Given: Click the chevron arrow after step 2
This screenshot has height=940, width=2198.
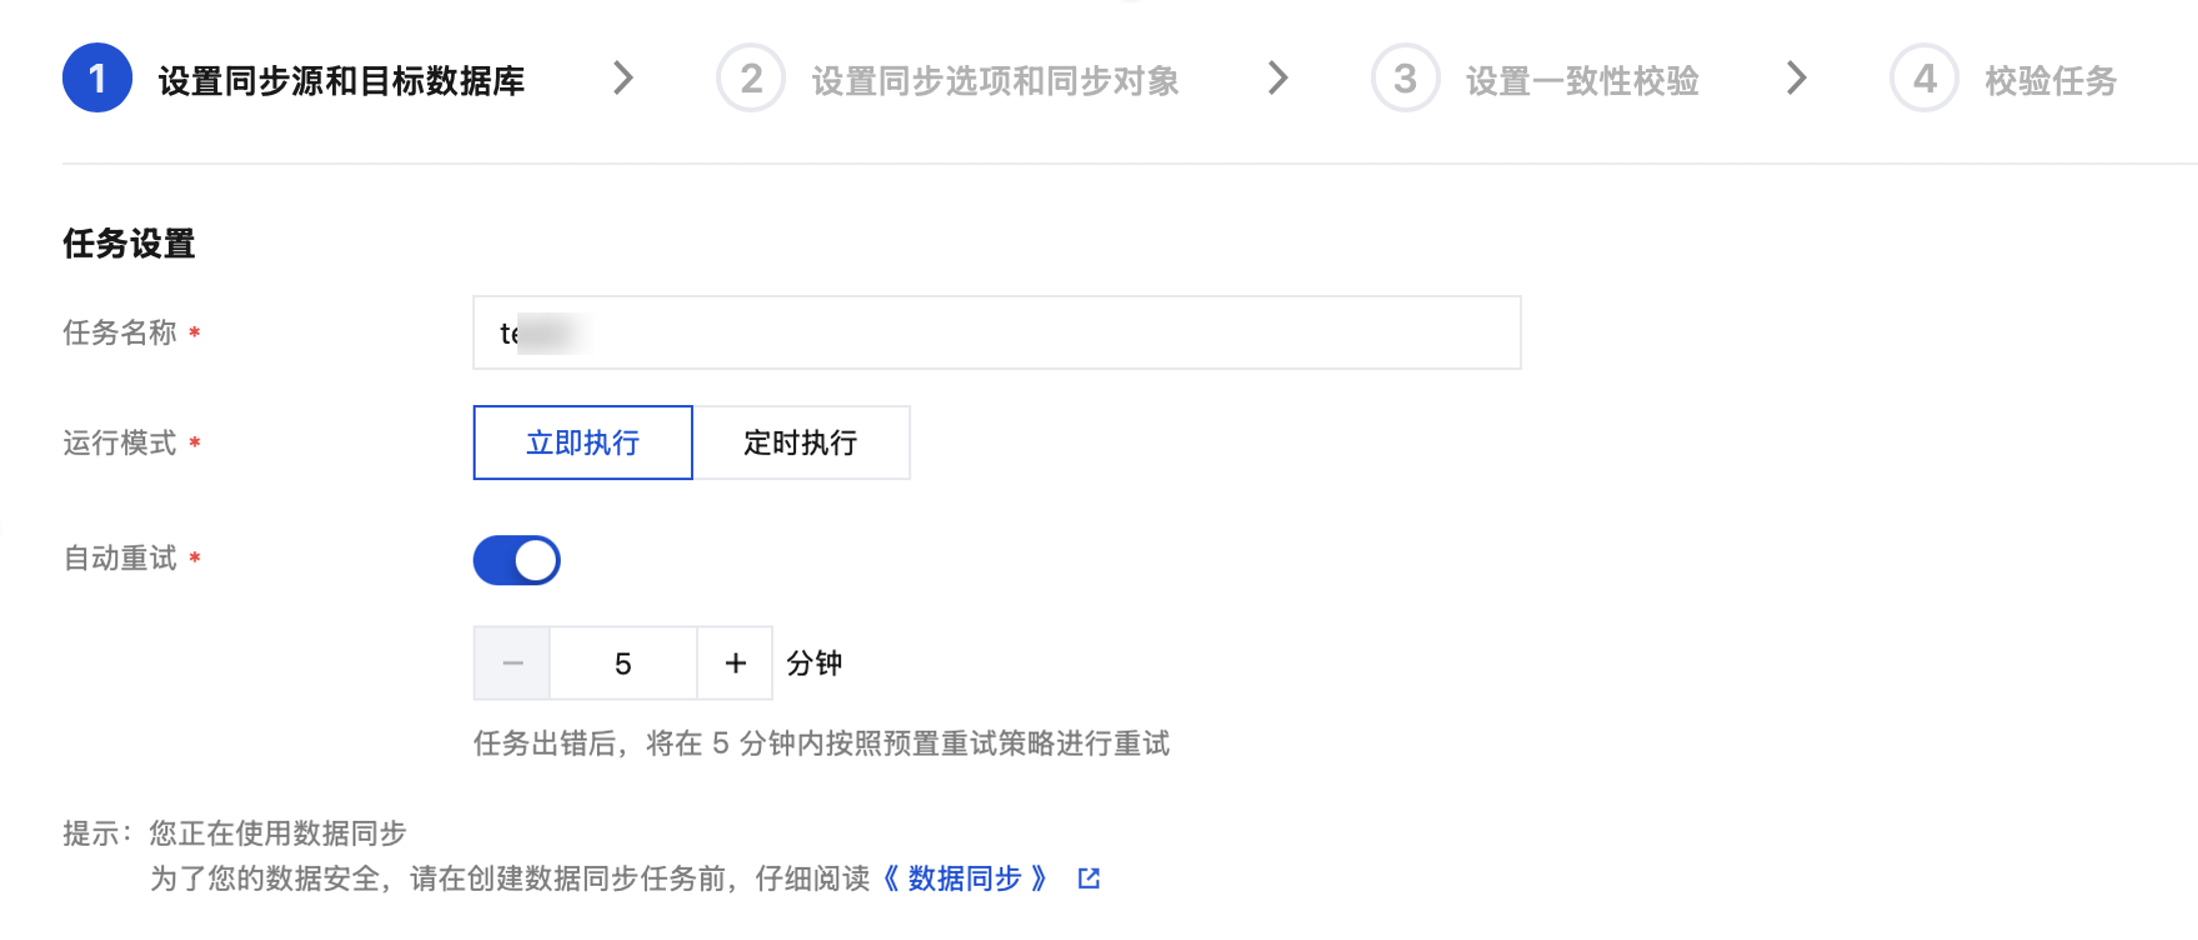Looking at the screenshot, I should click(1277, 78).
